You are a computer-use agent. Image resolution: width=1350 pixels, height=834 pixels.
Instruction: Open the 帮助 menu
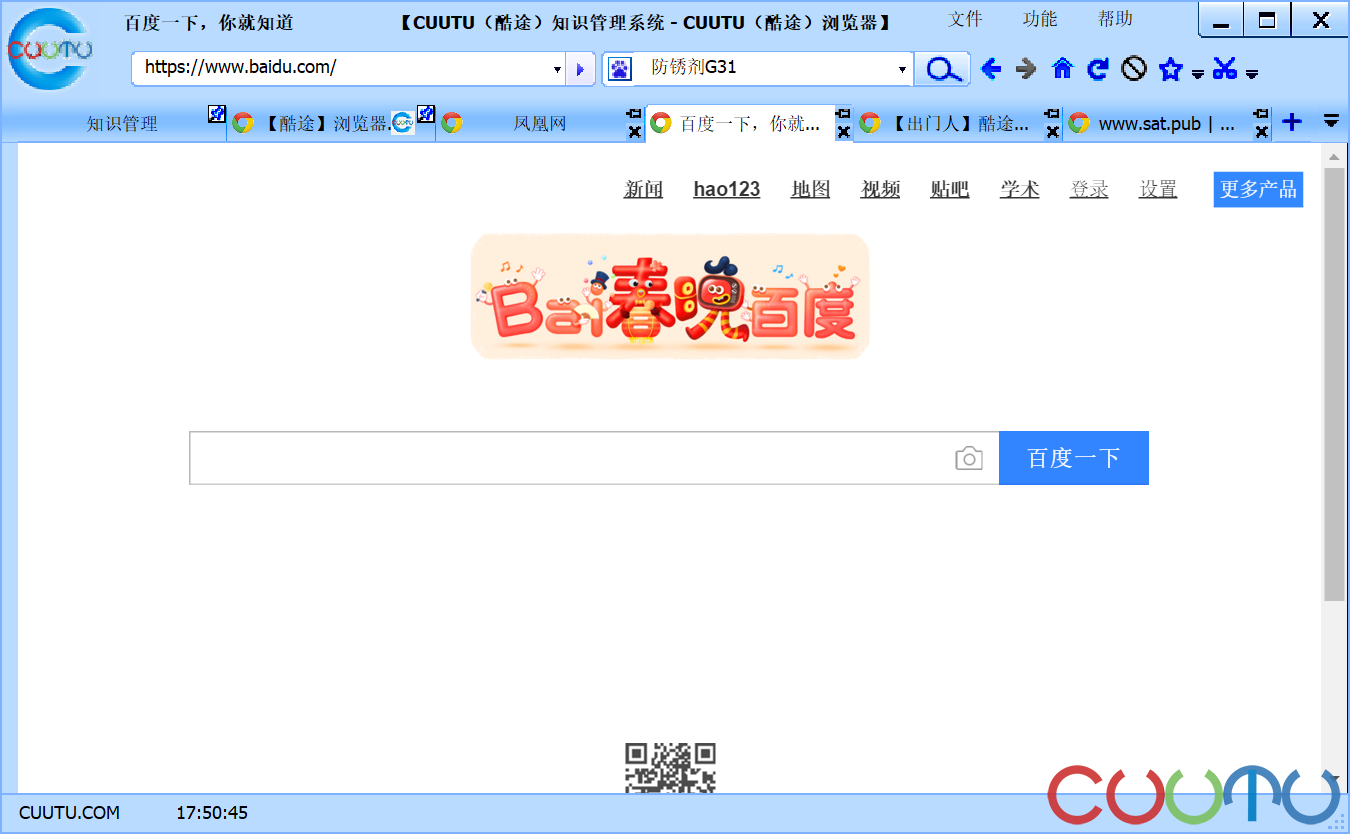(1115, 19)
